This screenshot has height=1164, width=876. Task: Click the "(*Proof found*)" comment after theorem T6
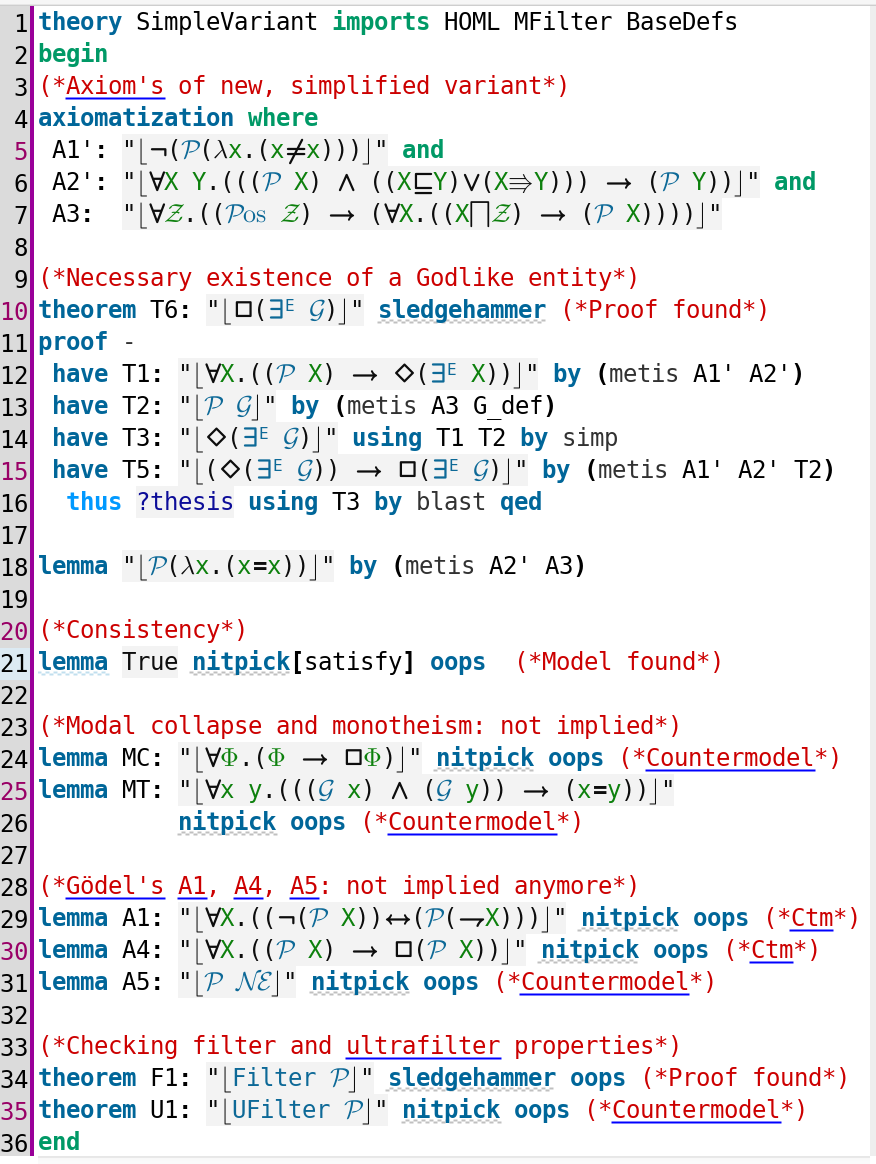(x=664, y=310)
